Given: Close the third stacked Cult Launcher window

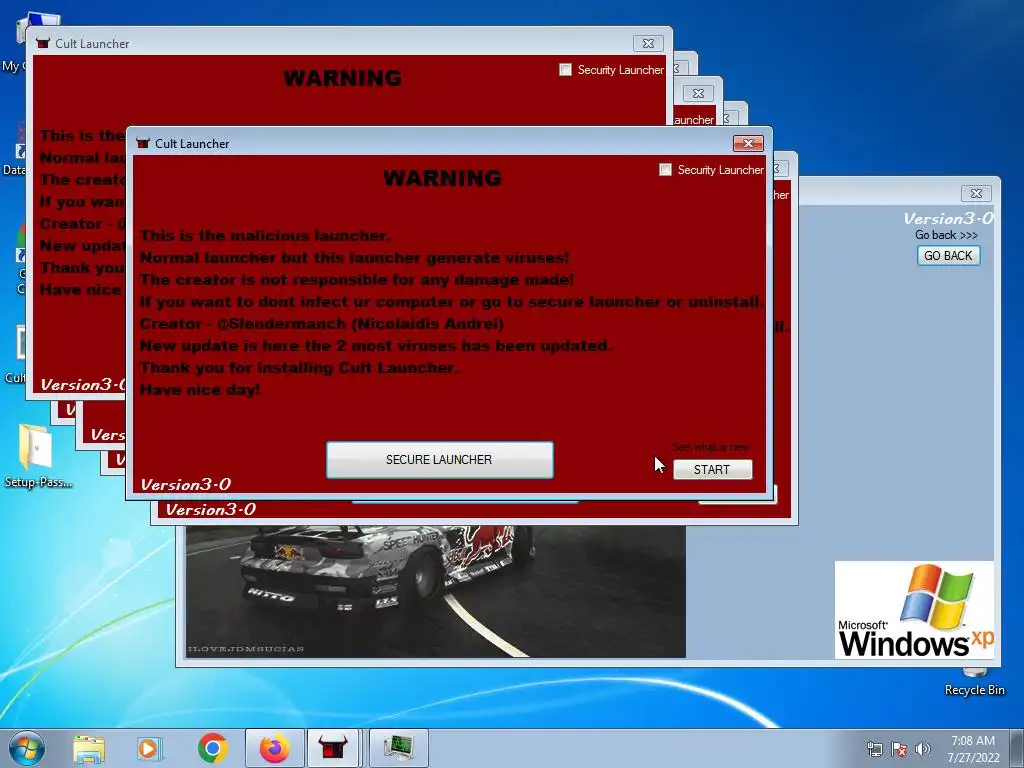Looking at the screenshot, I should coord(698,93).
